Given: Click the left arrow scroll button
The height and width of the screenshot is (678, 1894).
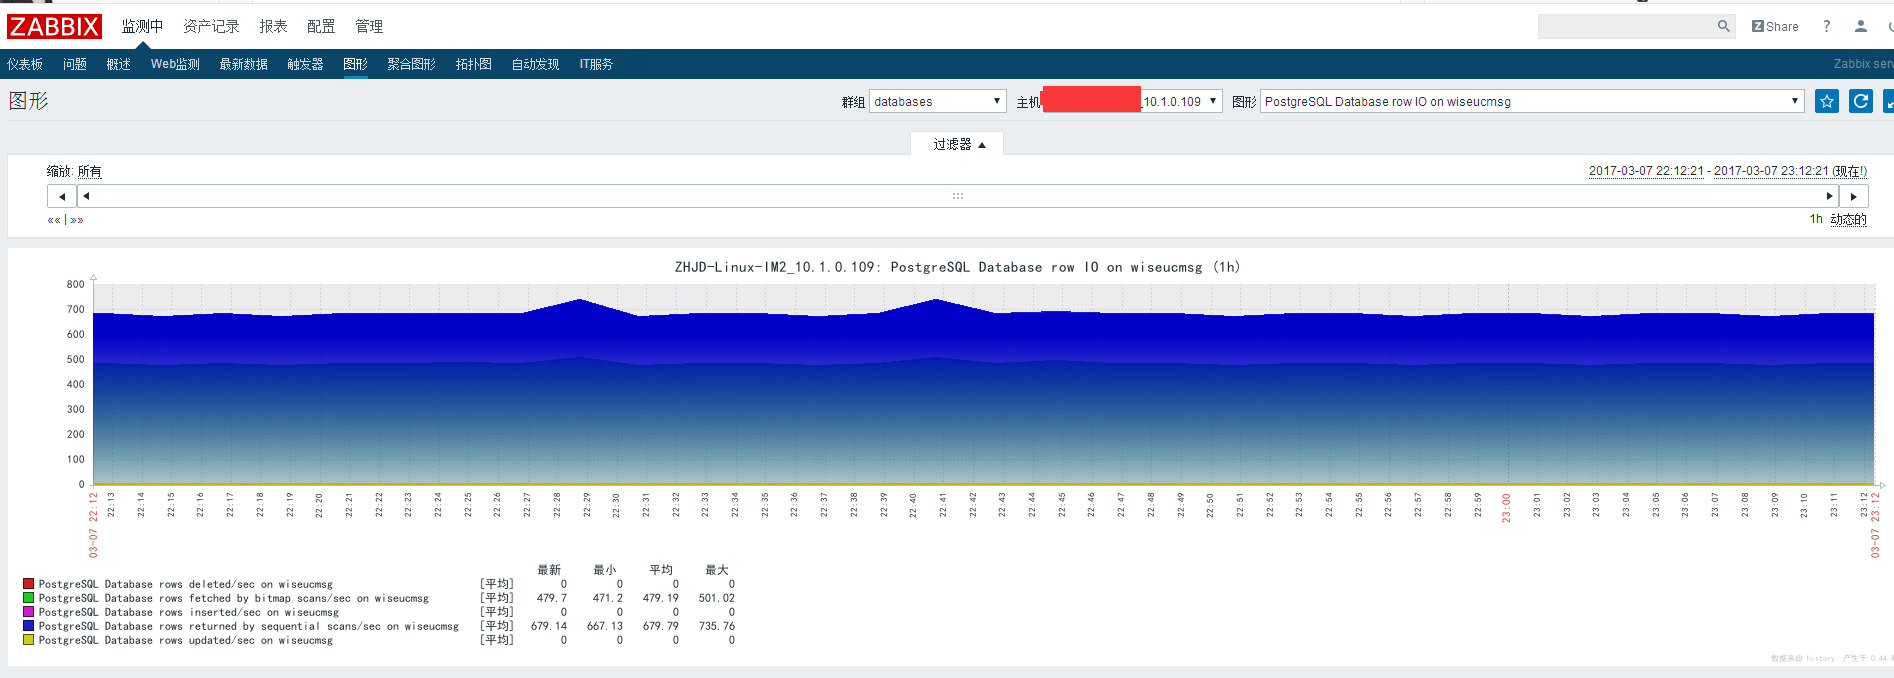Looking at the screenshot, I should [x=62, y=196].
